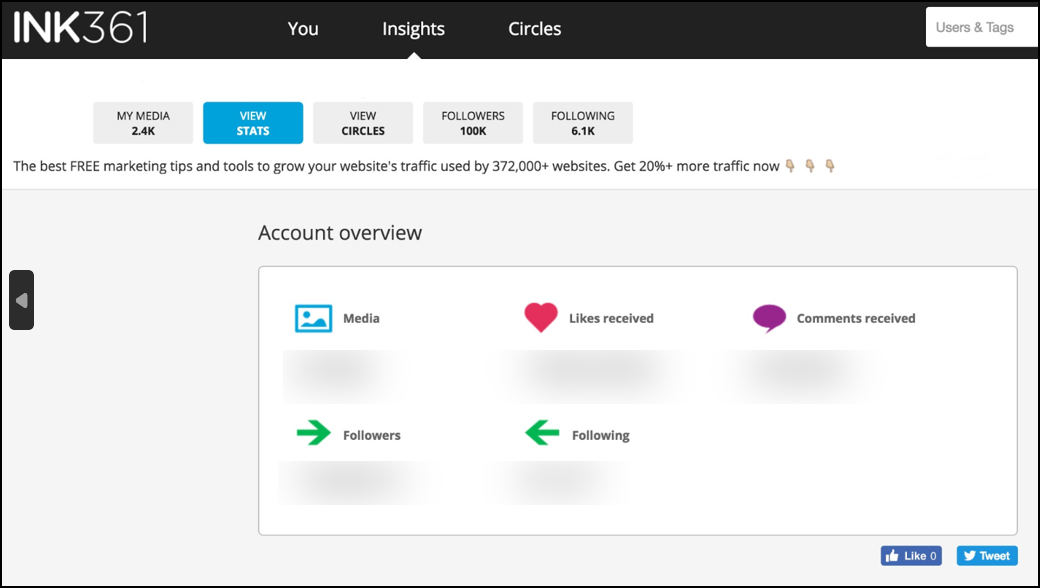Click the Comments received label

[856, 318]
